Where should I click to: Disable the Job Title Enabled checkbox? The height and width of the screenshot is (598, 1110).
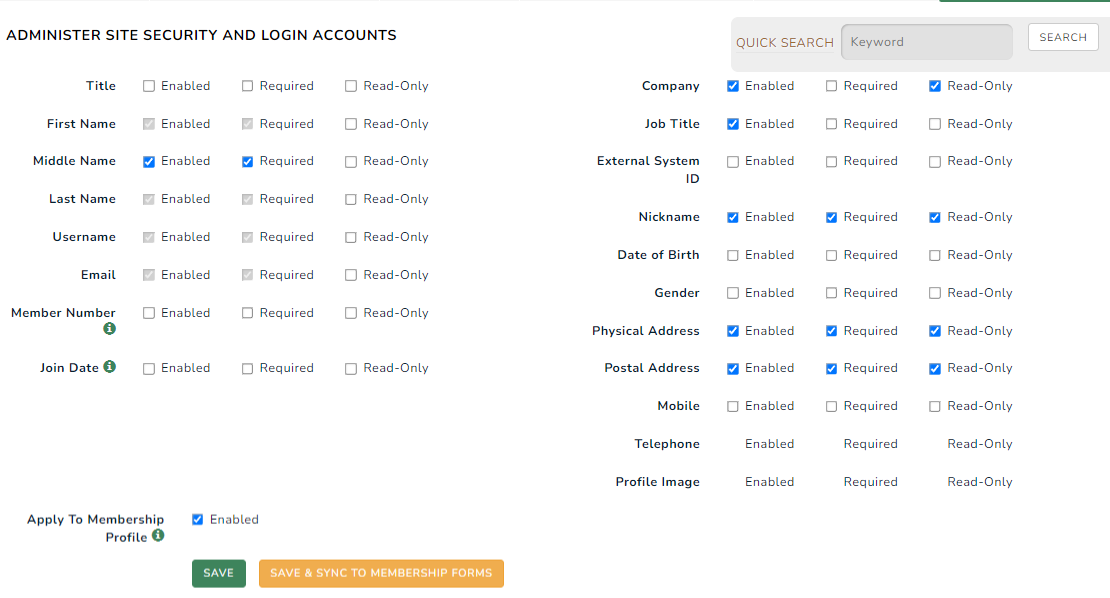click(x=733, y=124)
